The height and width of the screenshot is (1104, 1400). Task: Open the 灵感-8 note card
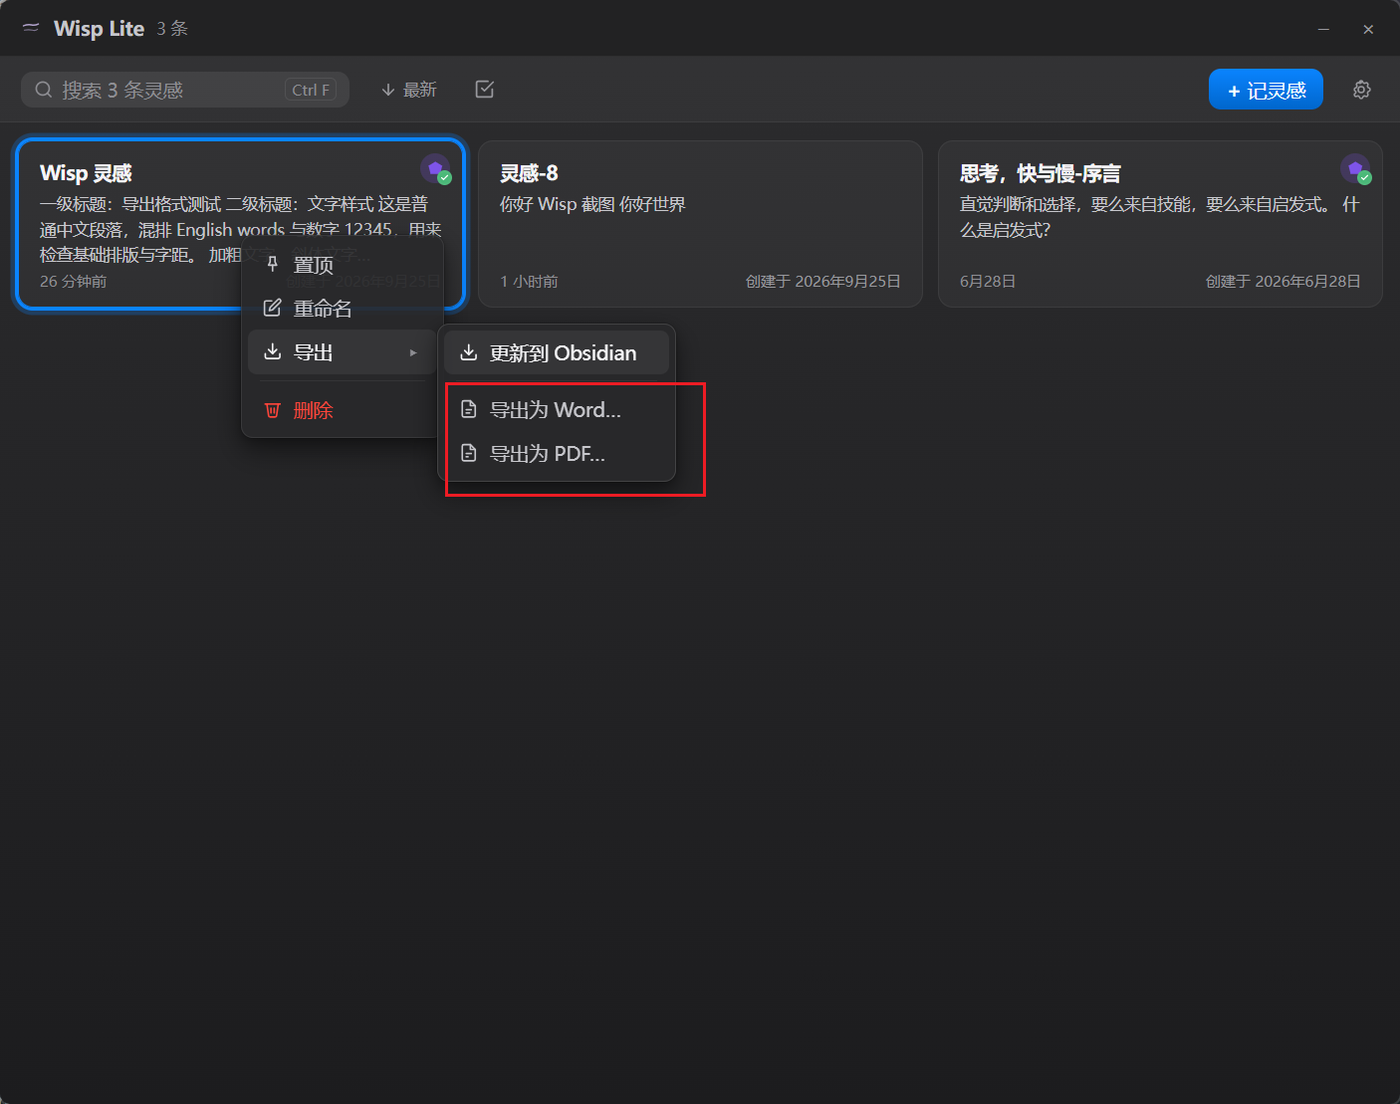700,224
